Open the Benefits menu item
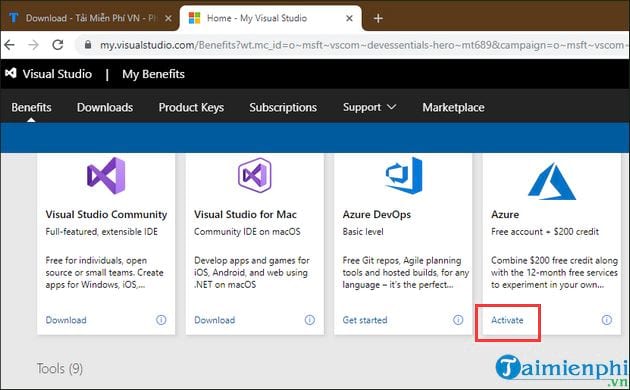The image size is (630, 390). click(31, 108)
